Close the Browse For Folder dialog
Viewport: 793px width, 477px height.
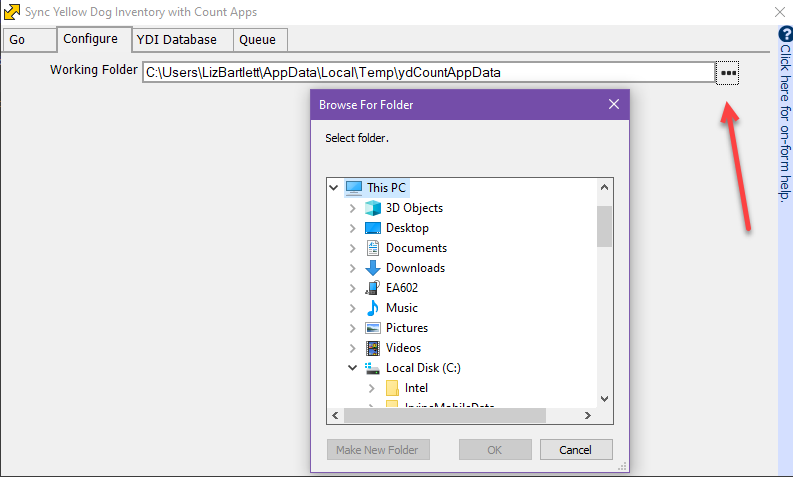click(x=613, y=105)
